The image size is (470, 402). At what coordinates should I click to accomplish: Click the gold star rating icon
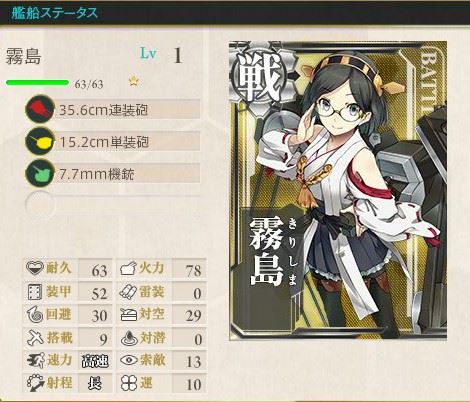pyautogui.click(x=134, y=81)
